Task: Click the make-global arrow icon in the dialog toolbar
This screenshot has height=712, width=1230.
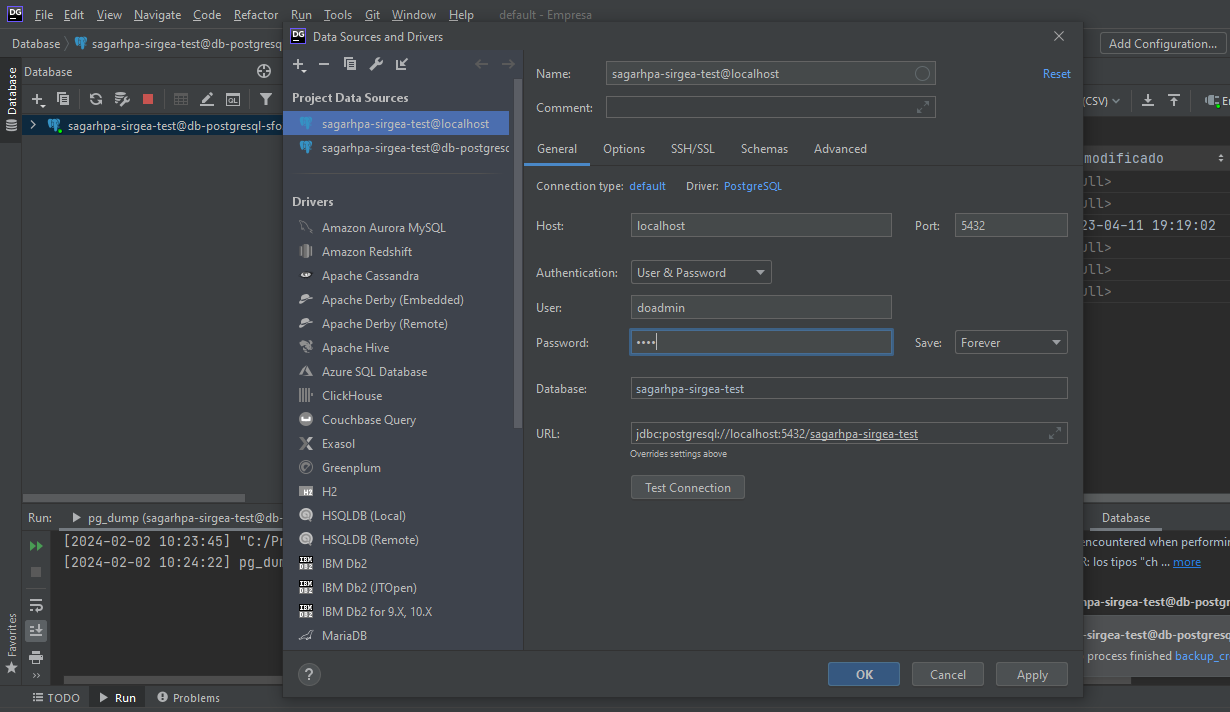Action: (x=402, y=65)
